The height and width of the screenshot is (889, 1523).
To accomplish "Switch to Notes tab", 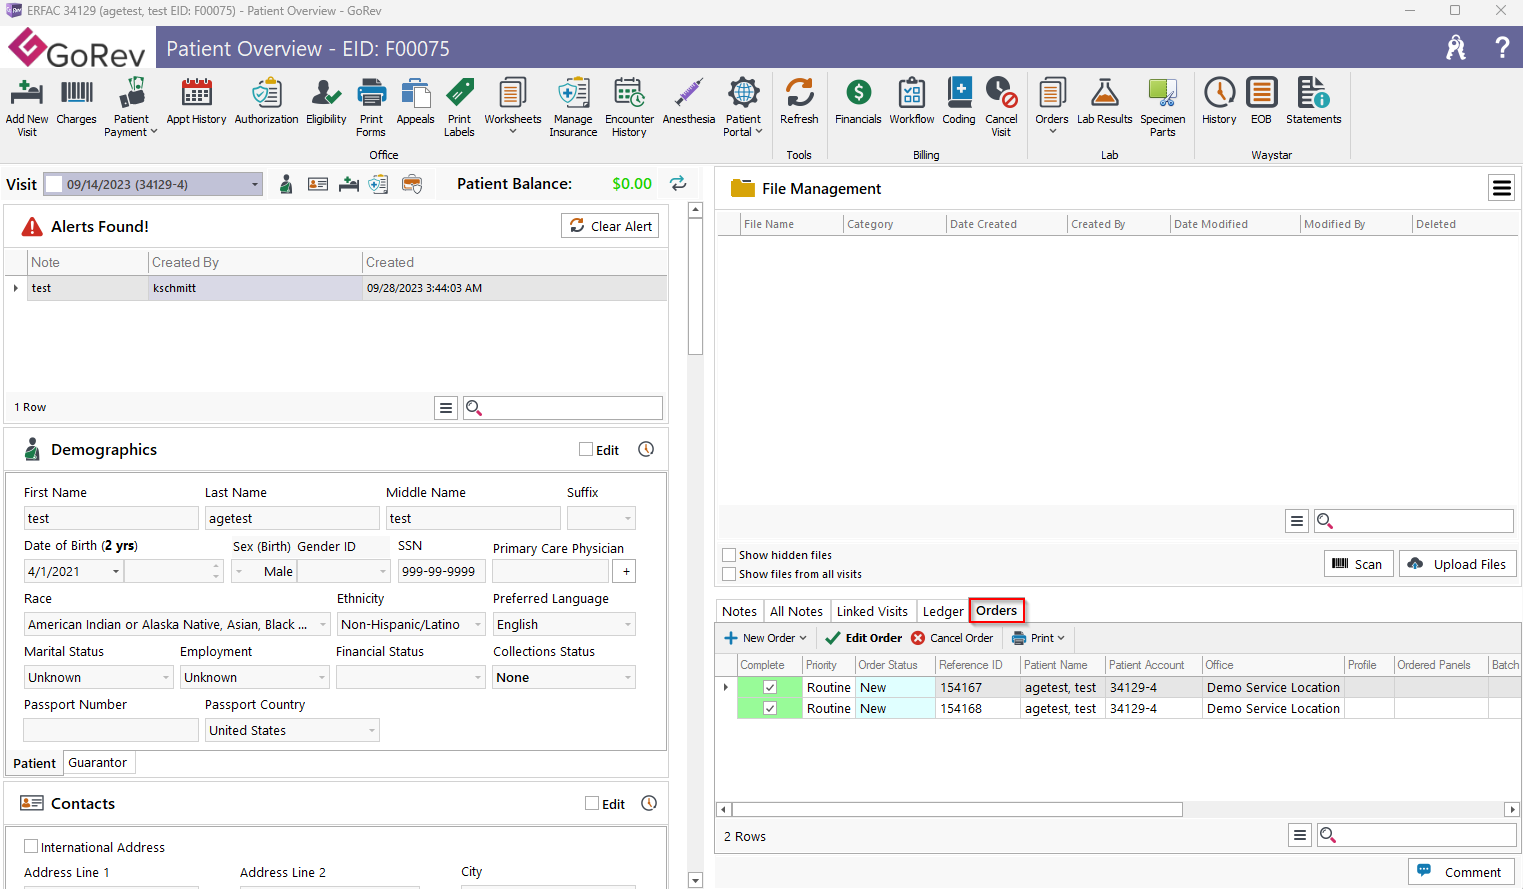I will [x=740, y=611].
